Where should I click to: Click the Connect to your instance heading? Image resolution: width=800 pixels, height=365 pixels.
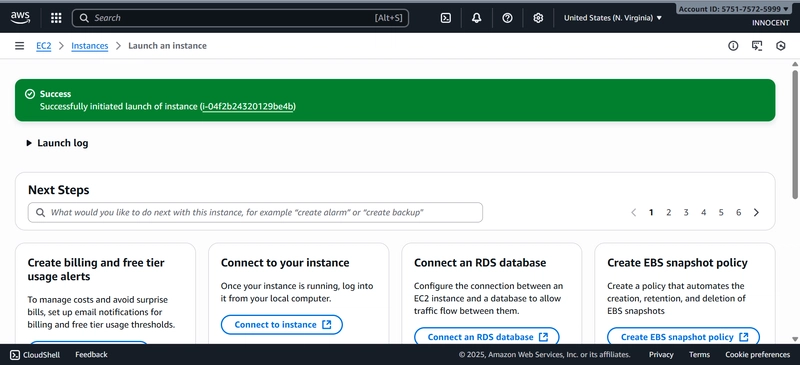(285, 263)
